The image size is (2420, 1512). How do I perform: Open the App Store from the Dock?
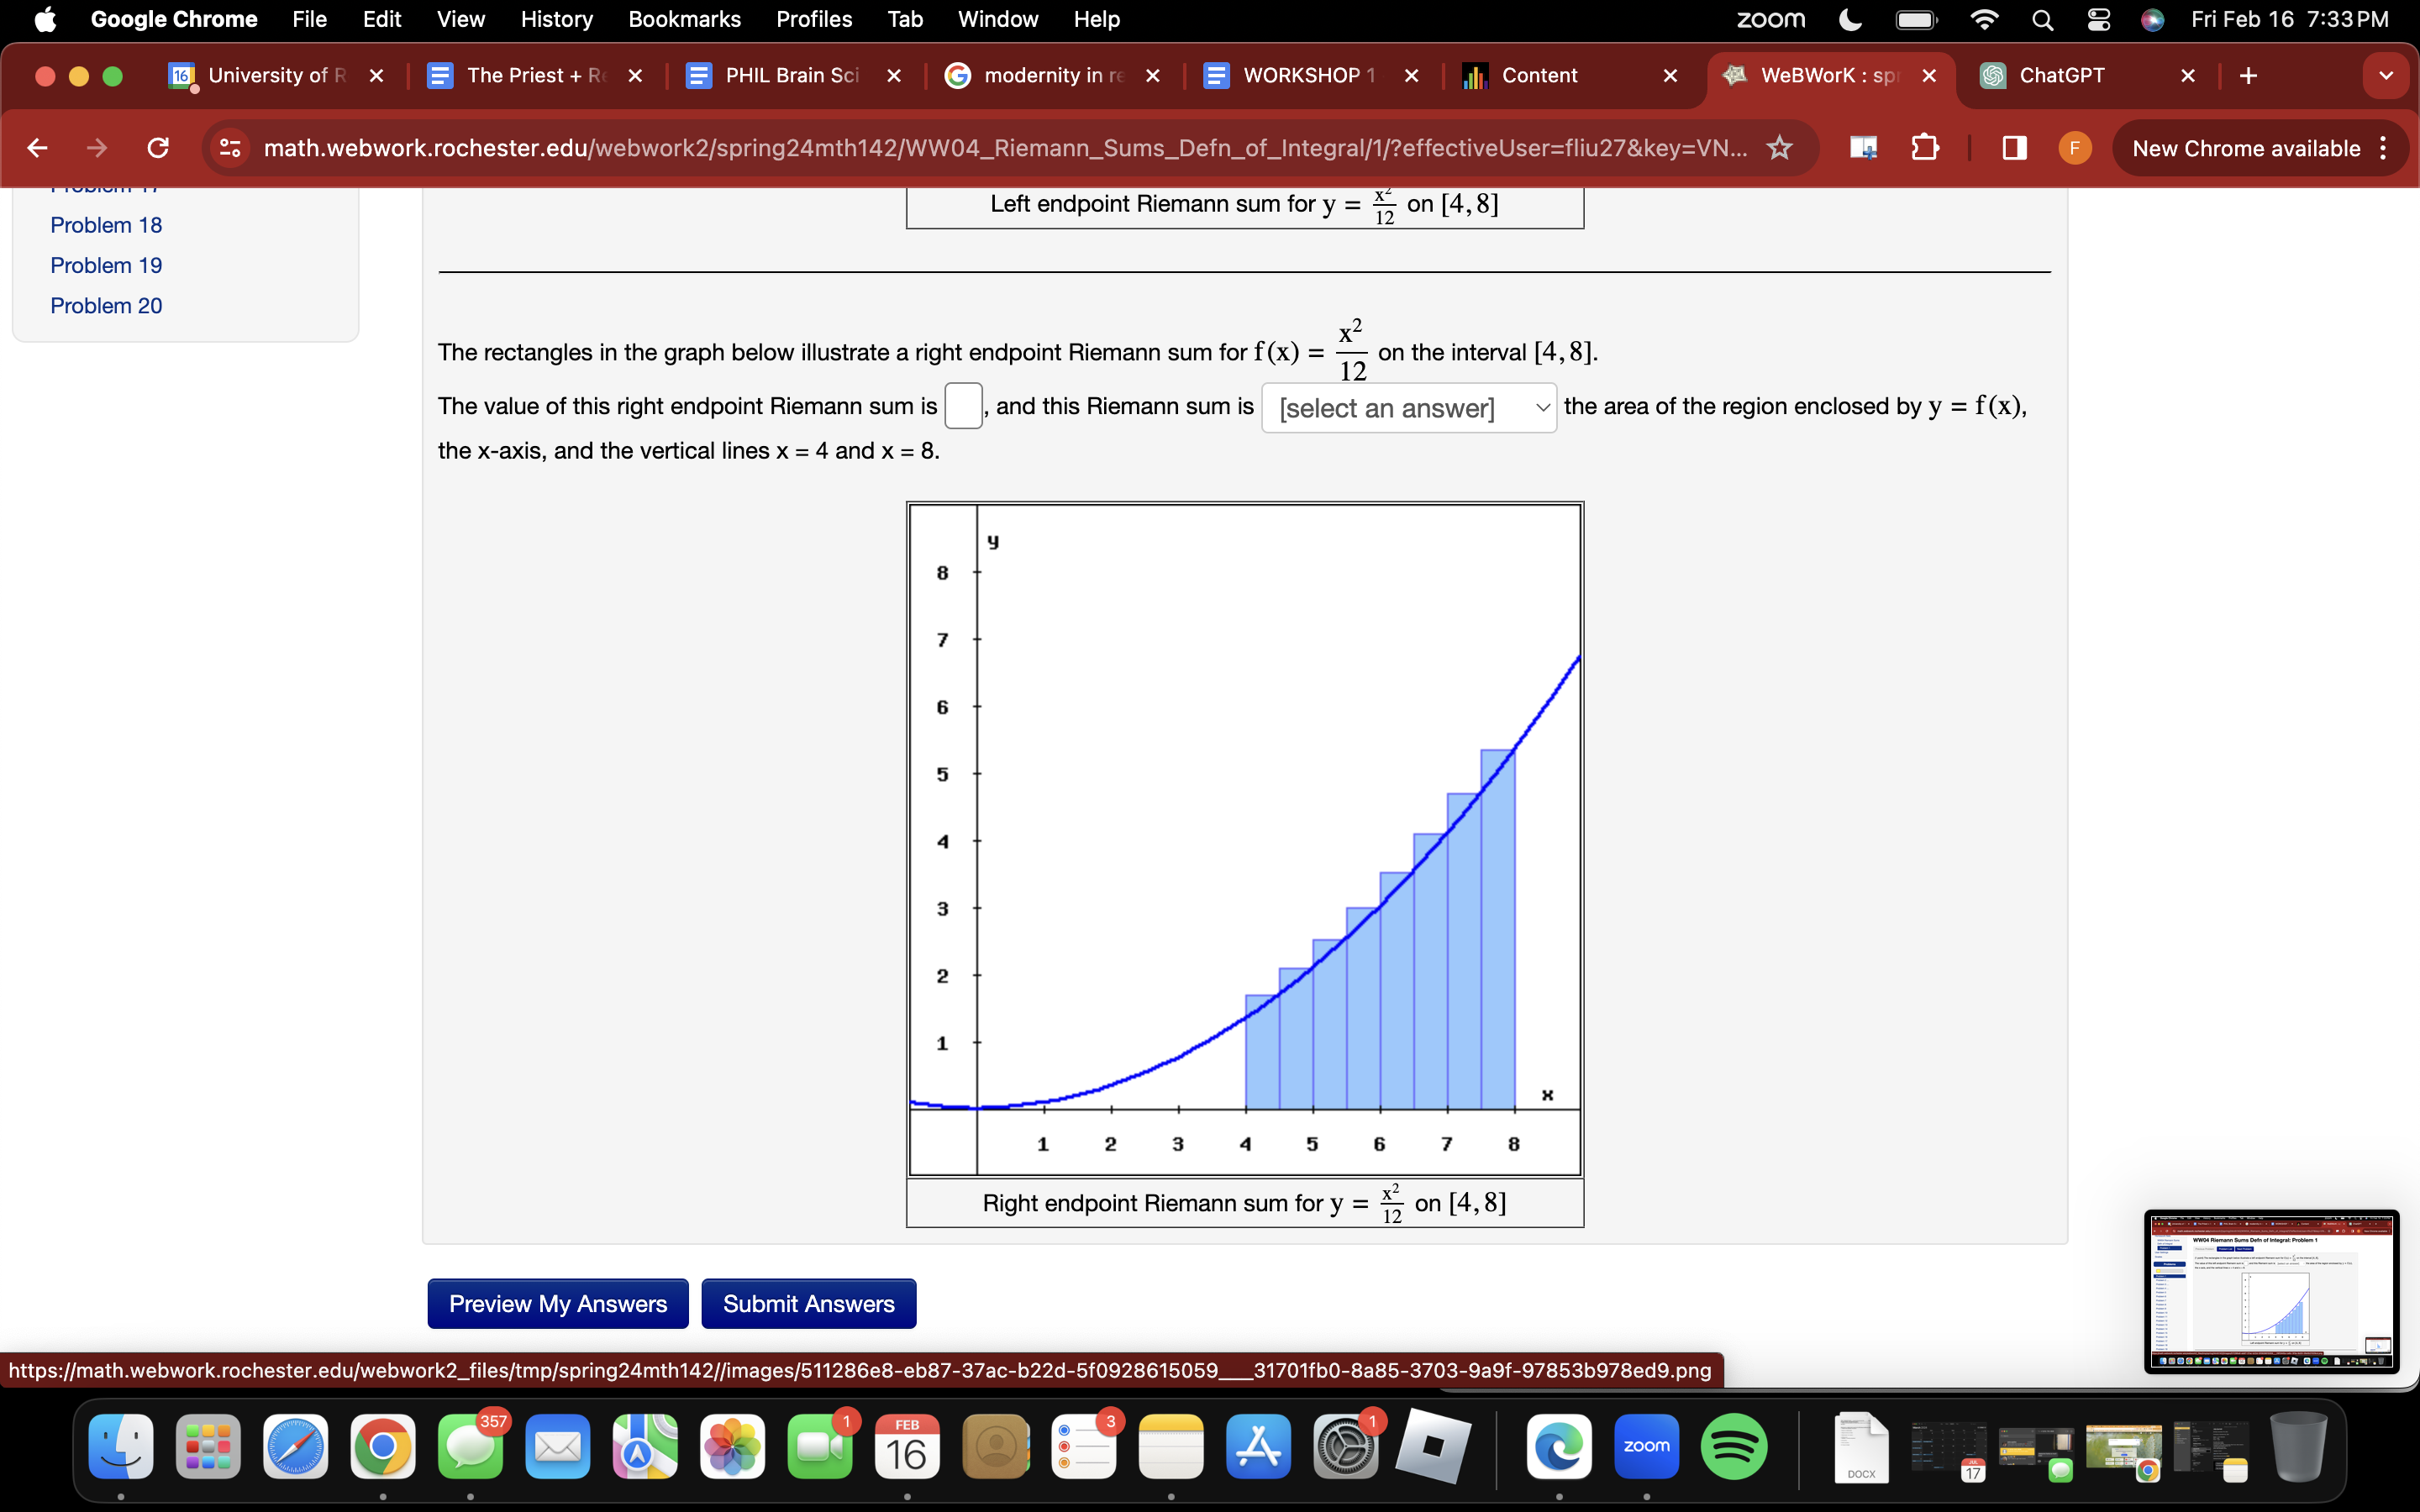[1258, 1446]
